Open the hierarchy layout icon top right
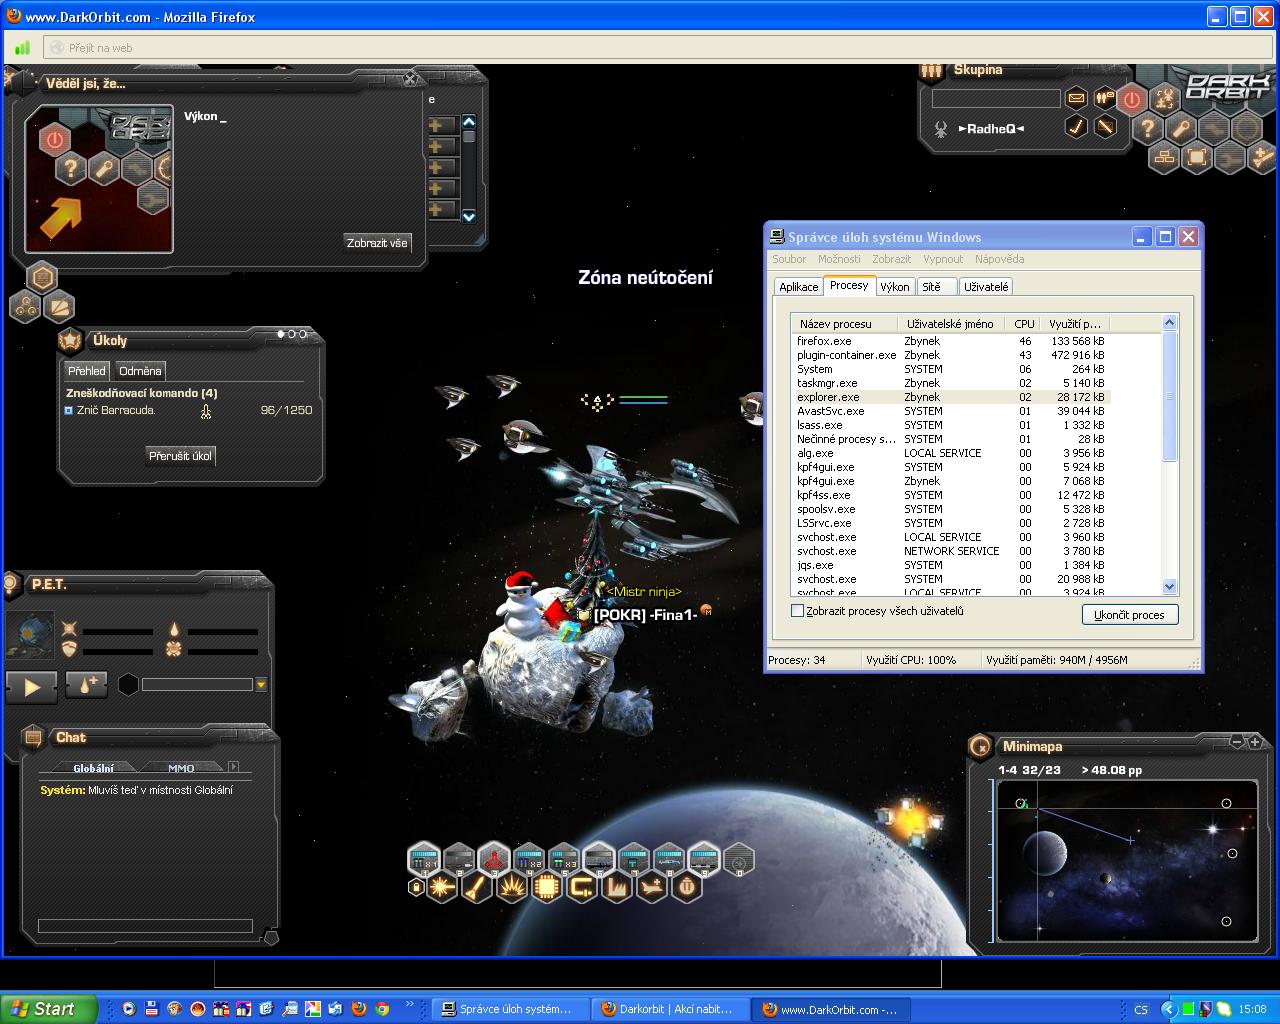The image size is (1280, 1024). point(1164,157)
